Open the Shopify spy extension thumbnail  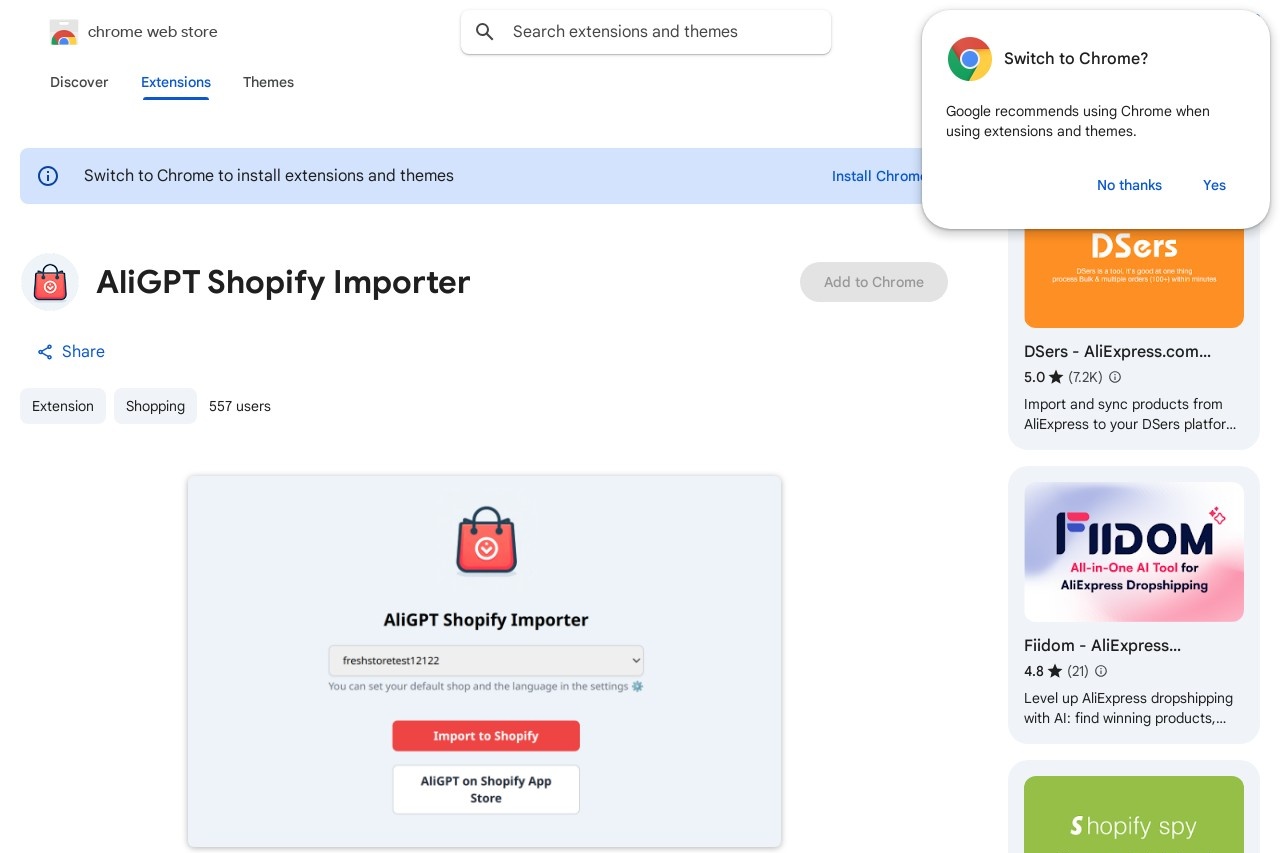pos(1134,815)
